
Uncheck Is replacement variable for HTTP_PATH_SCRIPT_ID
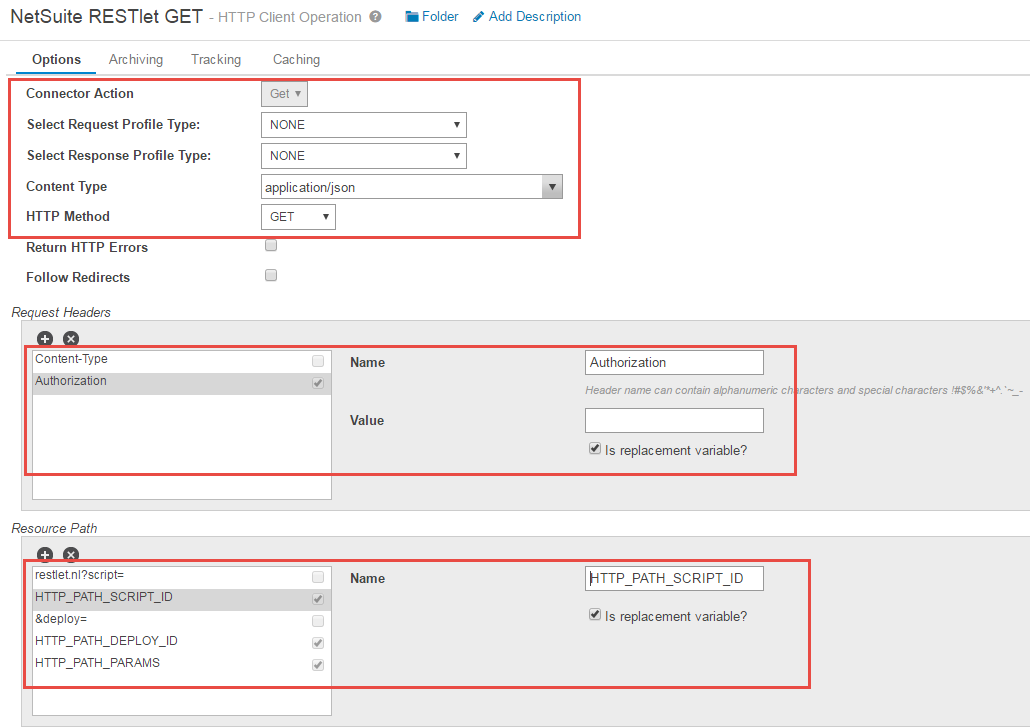coord(595,614)
